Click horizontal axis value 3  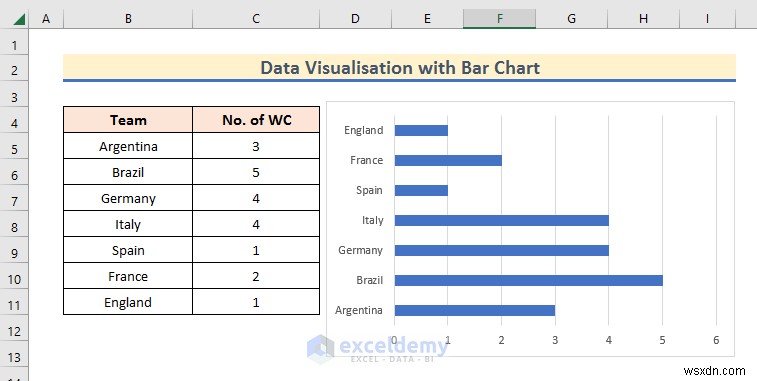coord(555,340)
